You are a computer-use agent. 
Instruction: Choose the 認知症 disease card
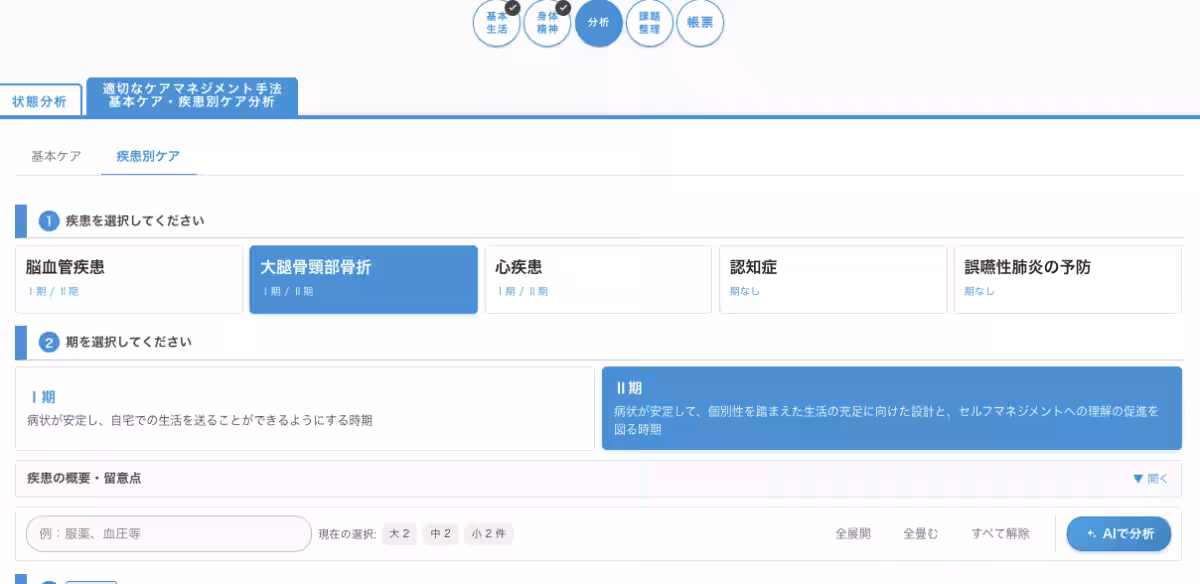coord(833,280)
